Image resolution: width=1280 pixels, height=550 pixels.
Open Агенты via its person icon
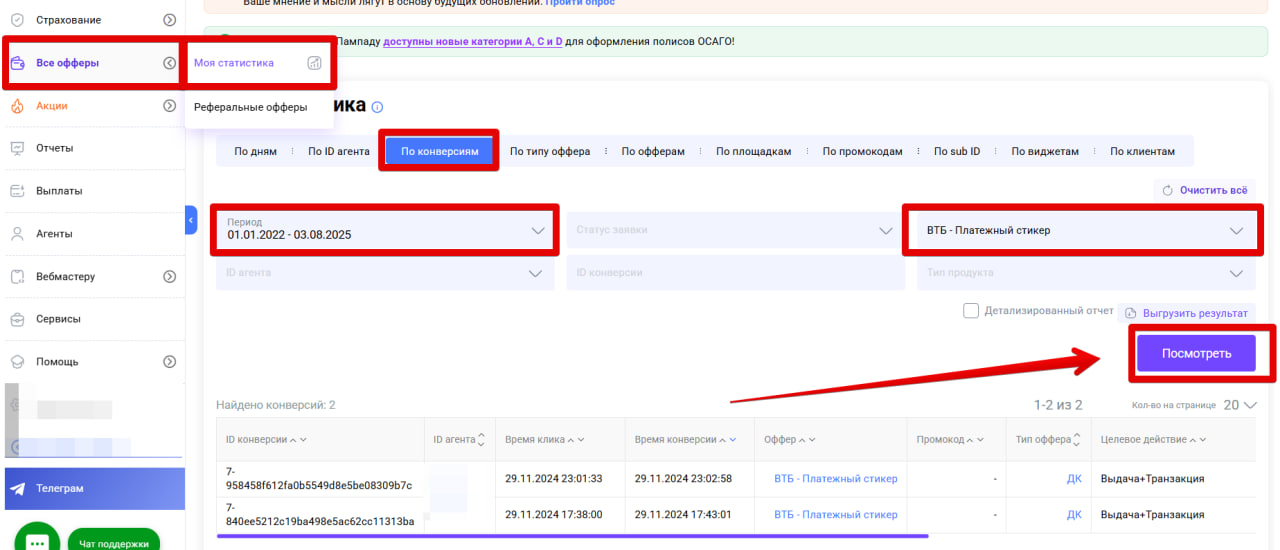pos(17,234)
